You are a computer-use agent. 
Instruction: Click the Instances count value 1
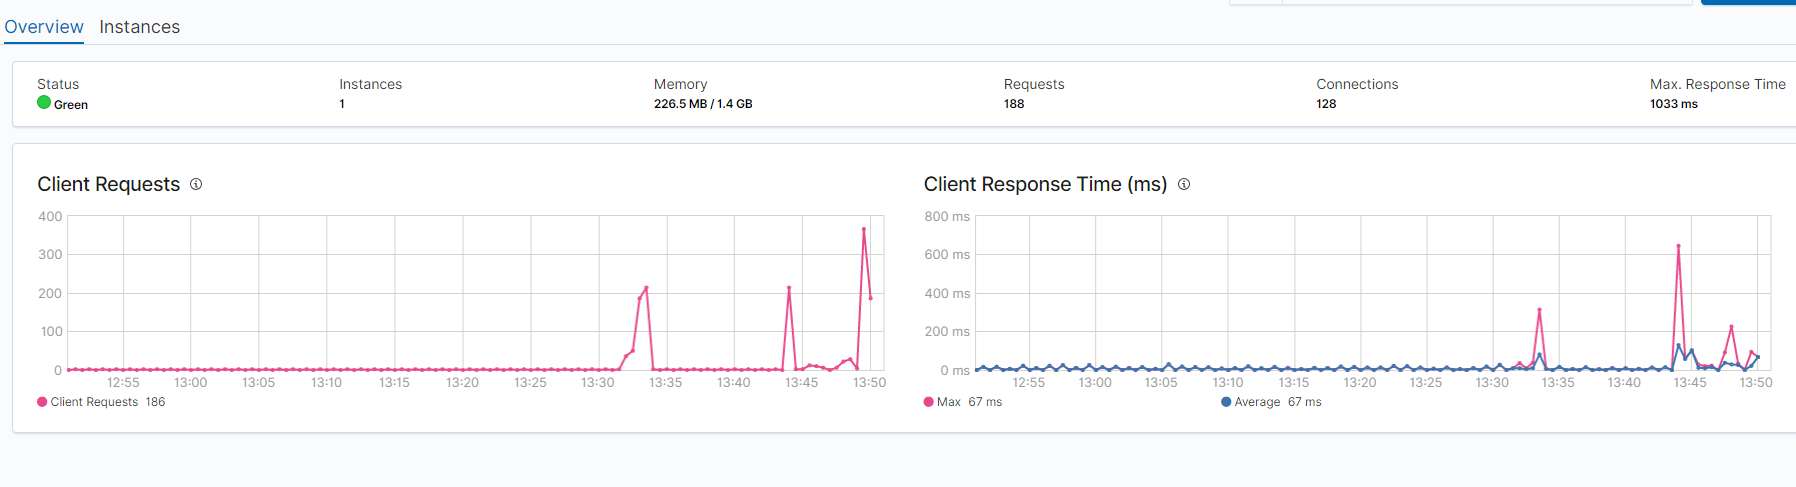coord(342,104)
